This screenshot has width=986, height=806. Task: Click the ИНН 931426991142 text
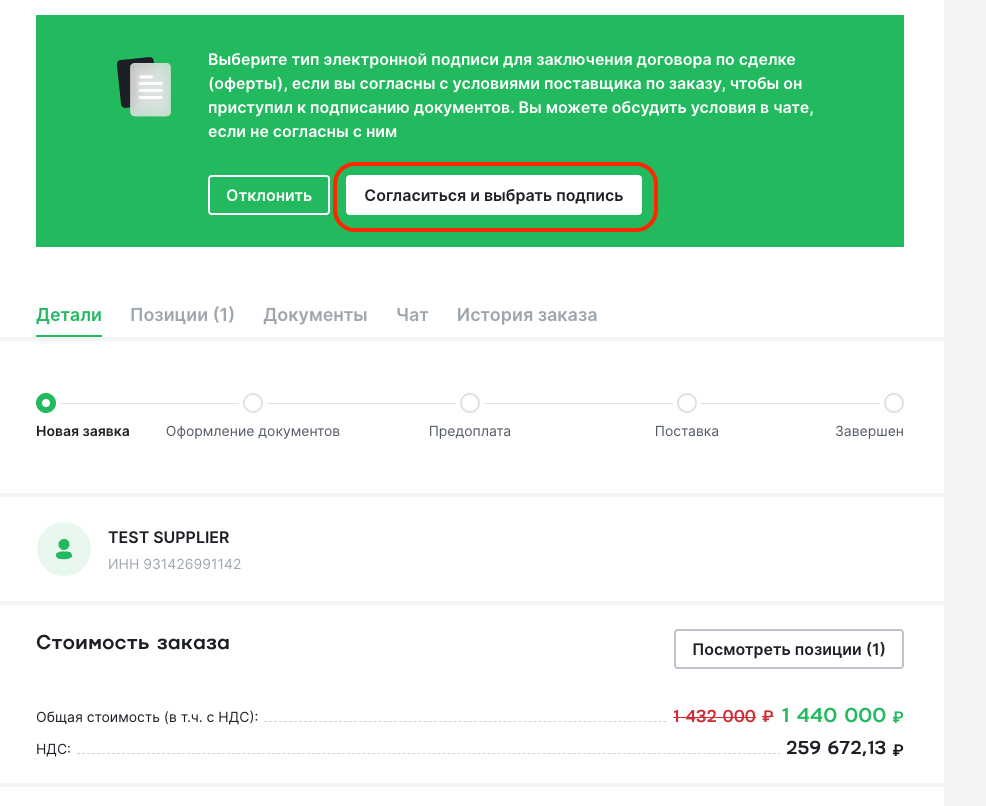[x=174, y=564]
